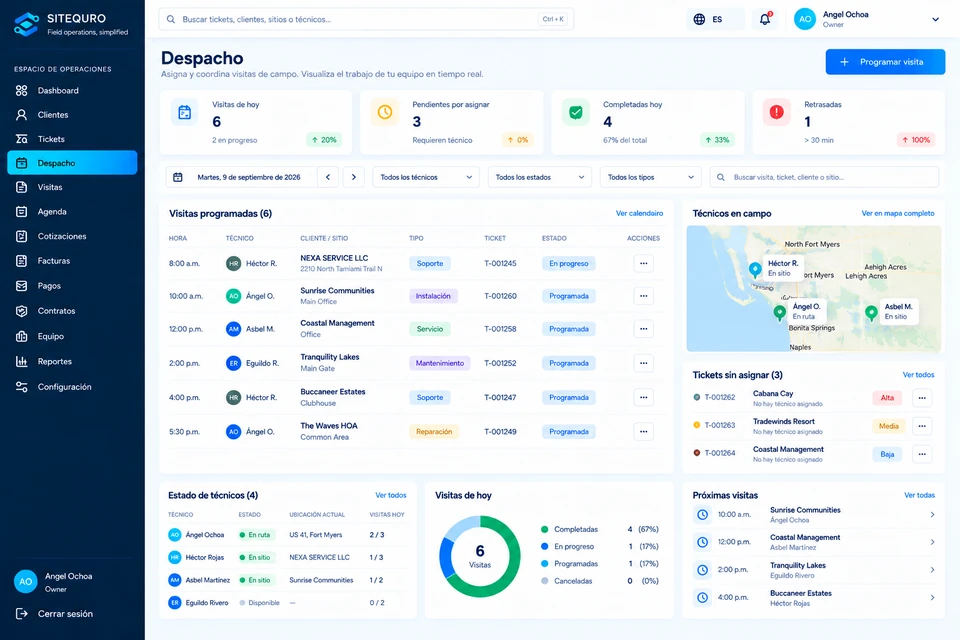The height and width of the screenshot is (640, 960).
Task: Open options for ticket T-001262 Cabana Cay
Action: pyautogui.click(x=922, y=398)
